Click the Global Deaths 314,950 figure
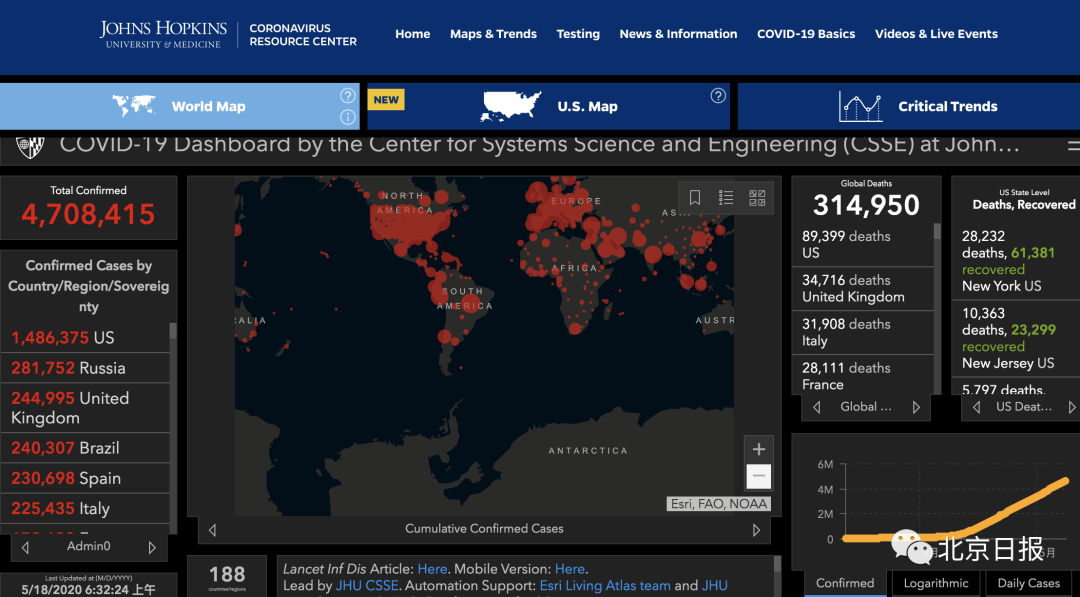Image resolution: width=1080 pixels, height=597 pixels. point(866,205)
